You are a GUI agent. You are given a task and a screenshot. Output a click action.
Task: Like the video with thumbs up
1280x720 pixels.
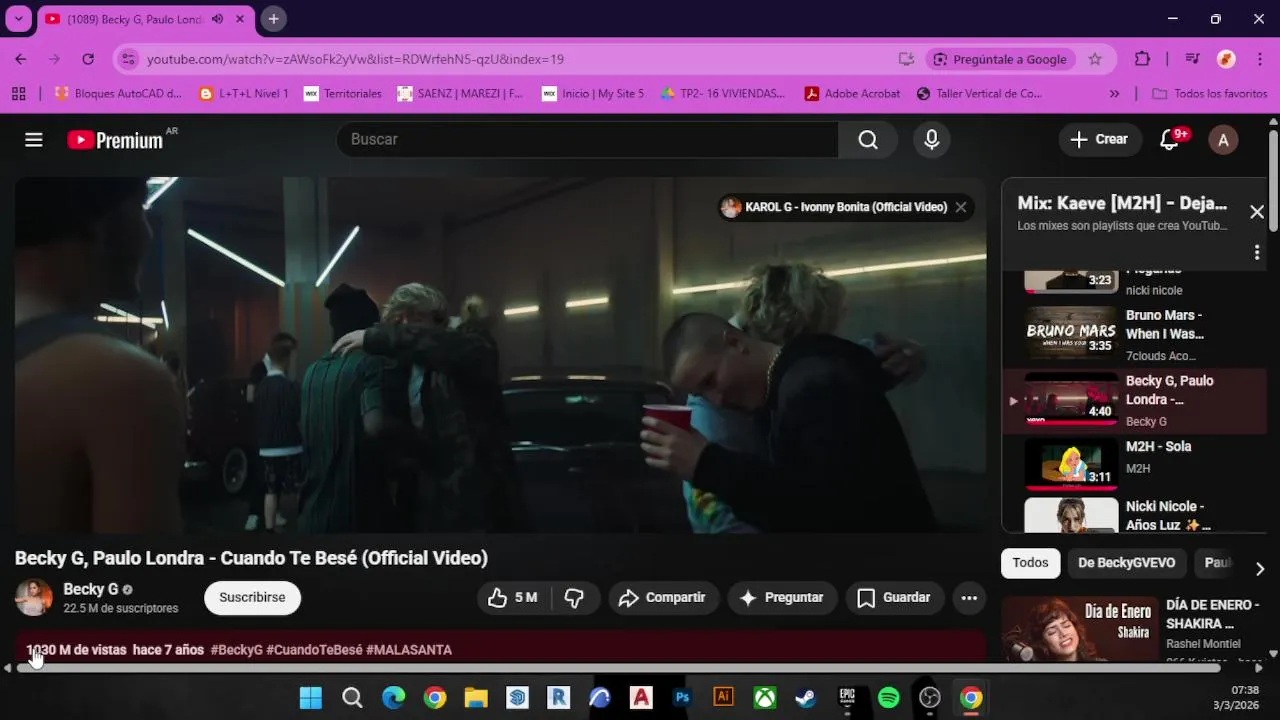514,598
